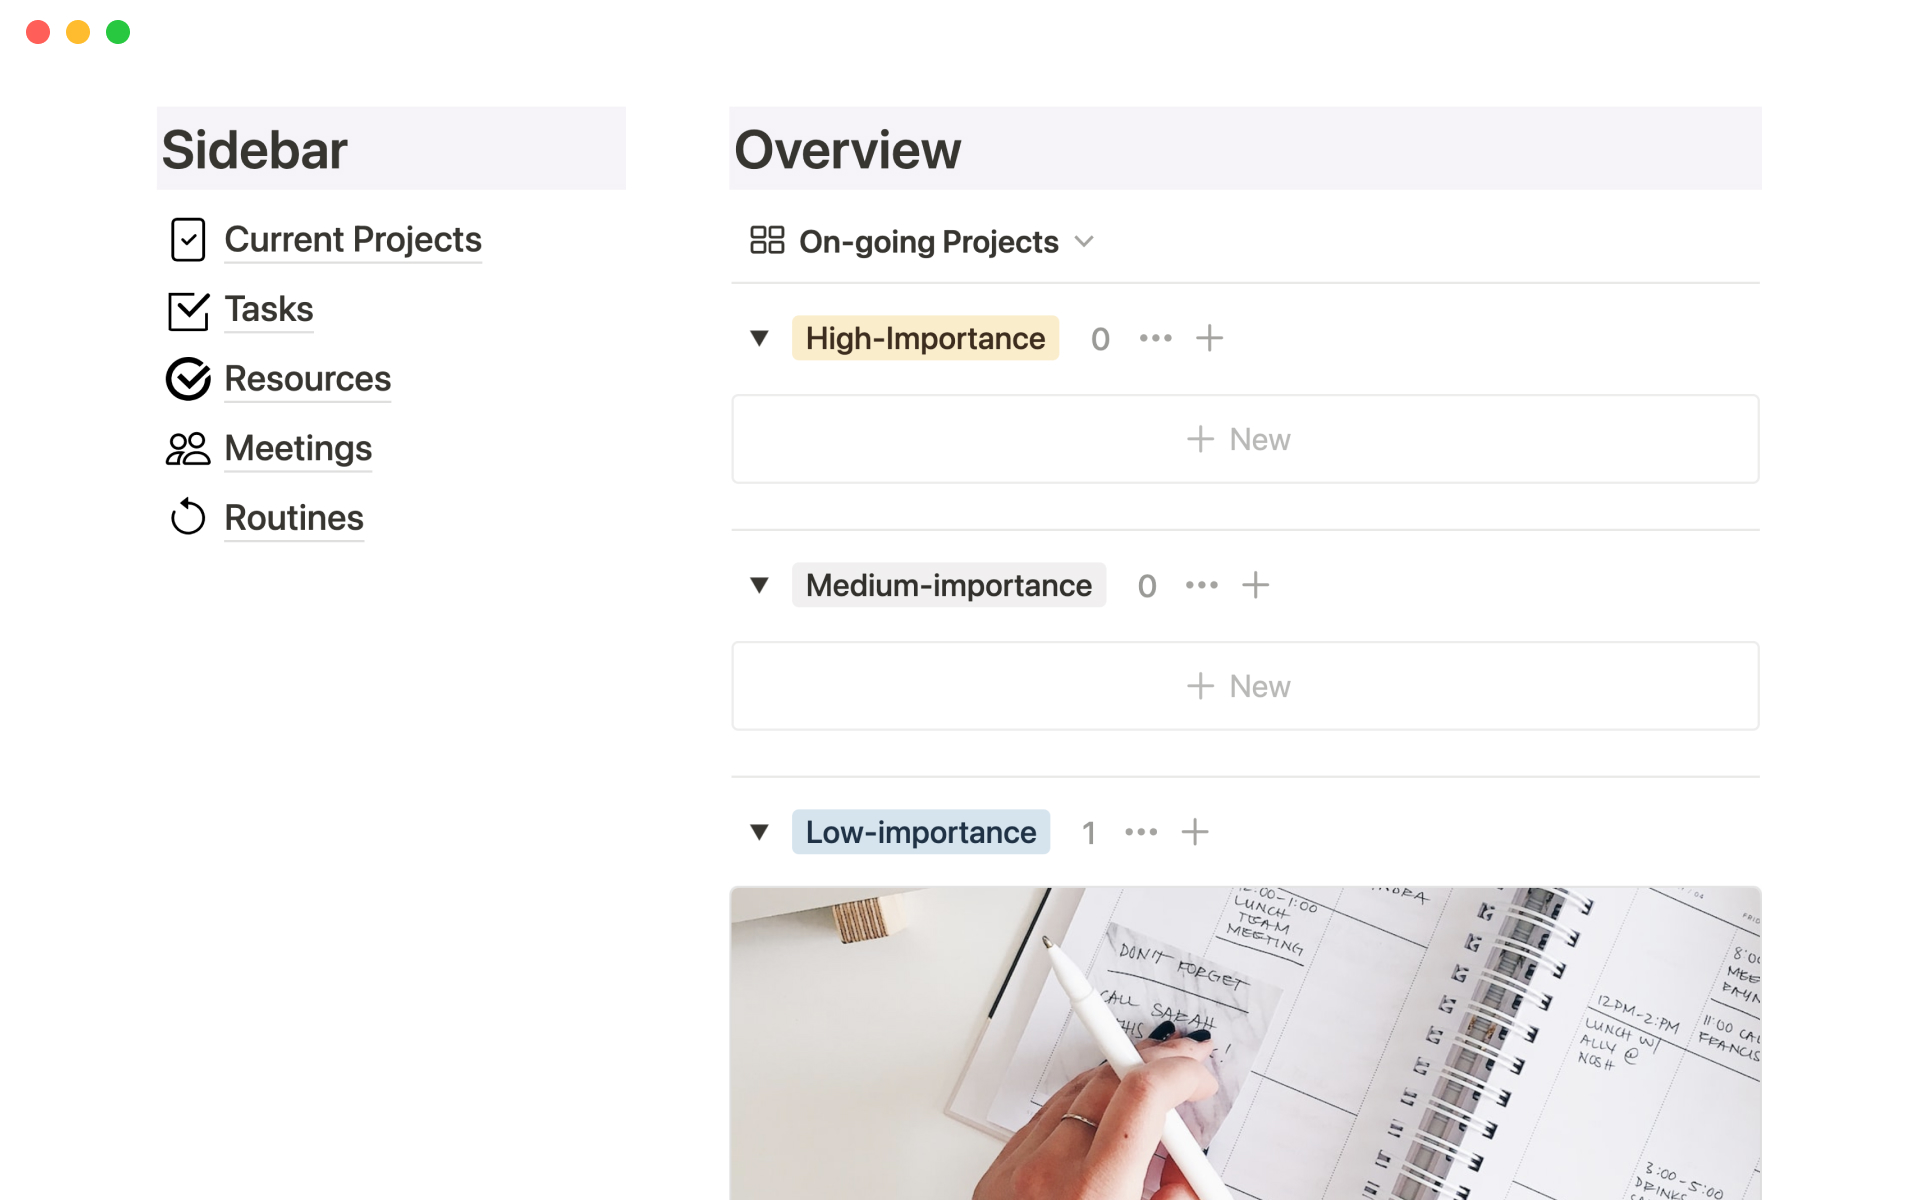Add item using plus beside Low-importance
This screenshot has height=1200, width=1920.
tap(1195, 832)
